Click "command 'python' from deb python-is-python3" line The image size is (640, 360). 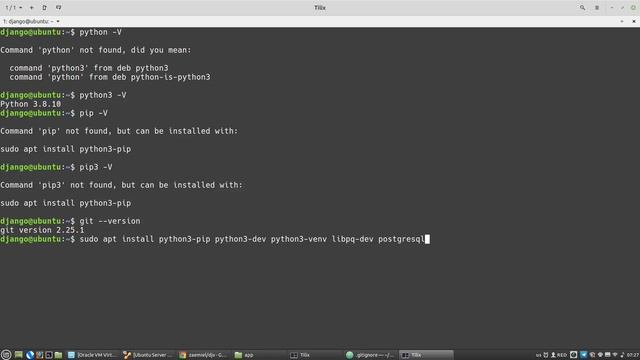click(x=110, y=77)
